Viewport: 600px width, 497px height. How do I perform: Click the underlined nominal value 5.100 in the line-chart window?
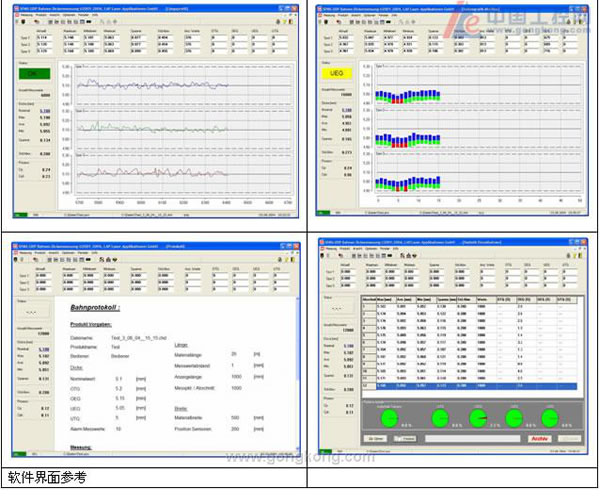45,111
